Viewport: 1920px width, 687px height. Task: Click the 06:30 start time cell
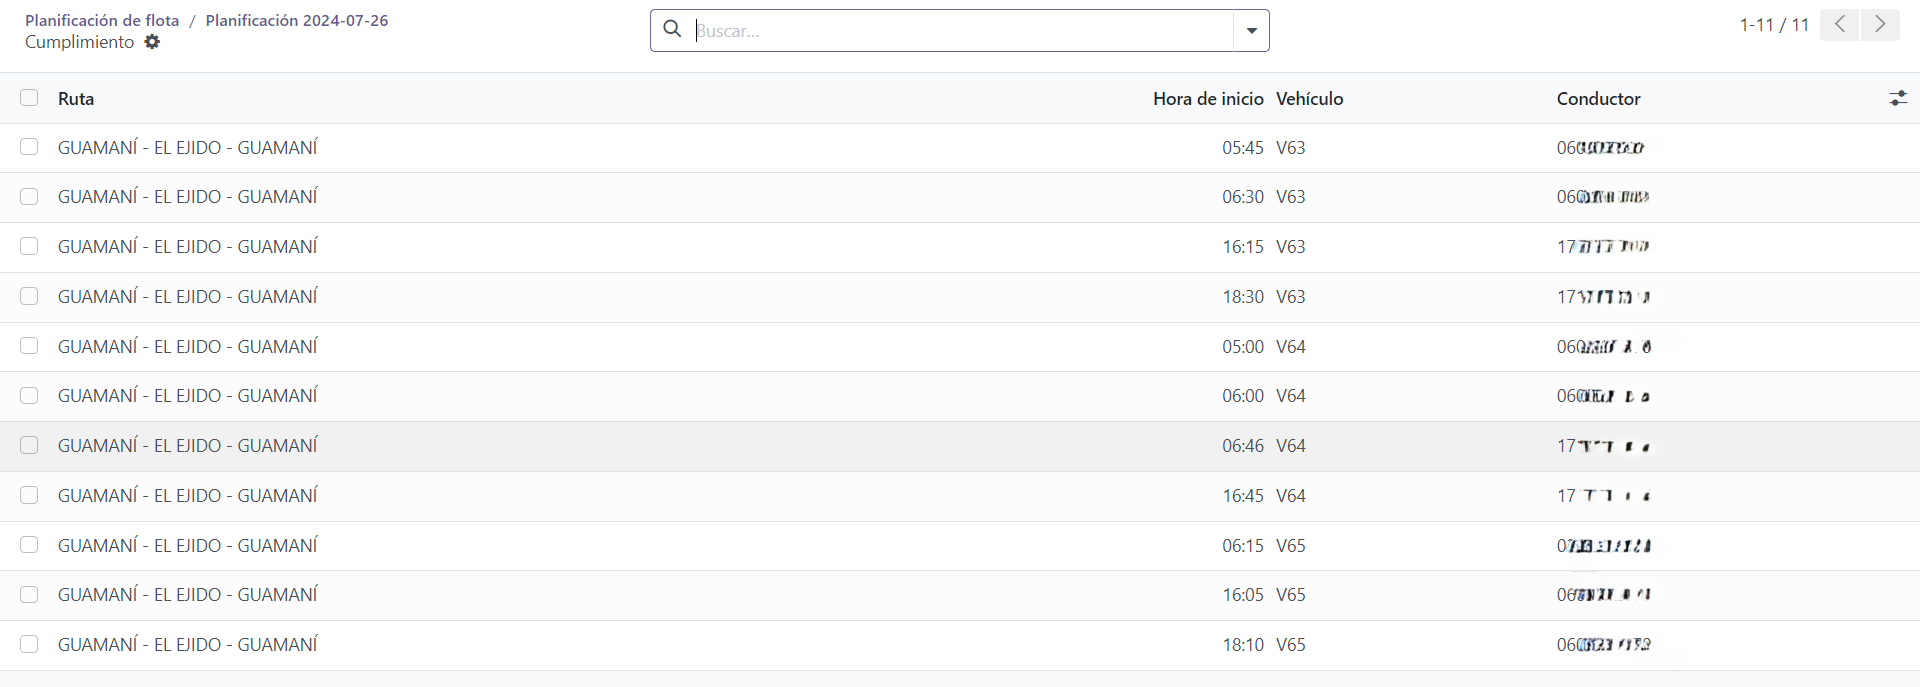(x=1243, y=197)
